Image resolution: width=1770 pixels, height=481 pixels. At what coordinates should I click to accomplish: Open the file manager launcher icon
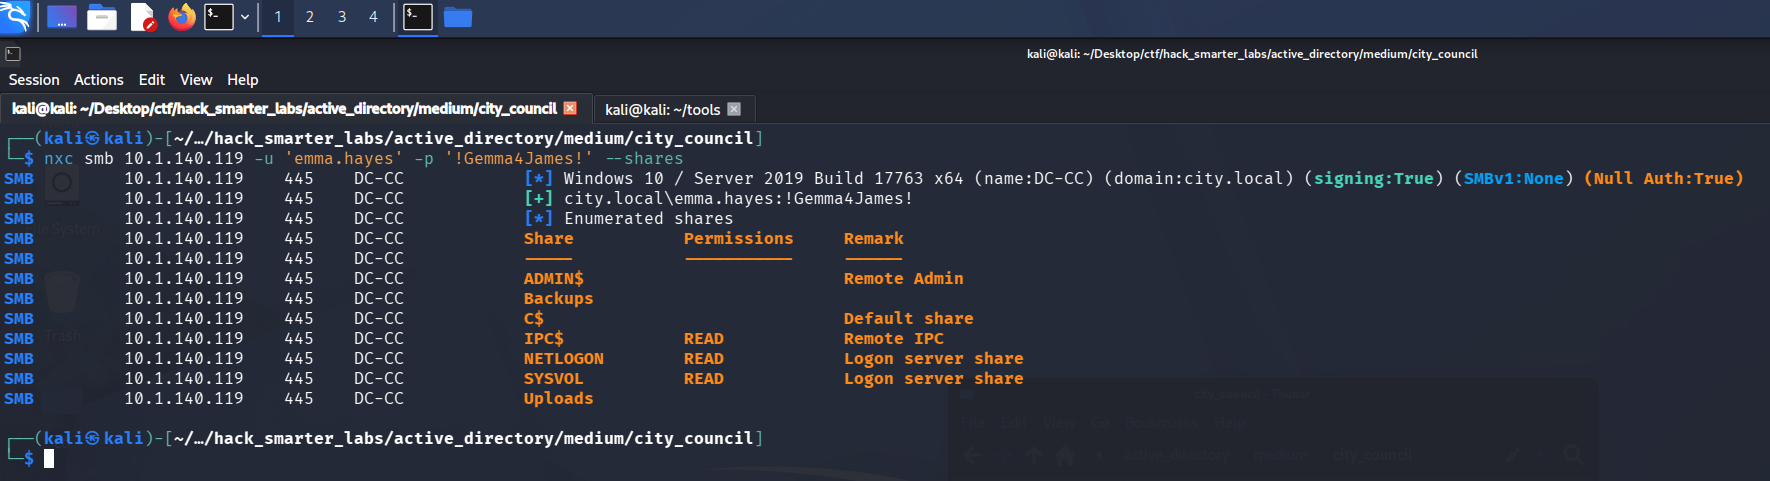(102, 17)
